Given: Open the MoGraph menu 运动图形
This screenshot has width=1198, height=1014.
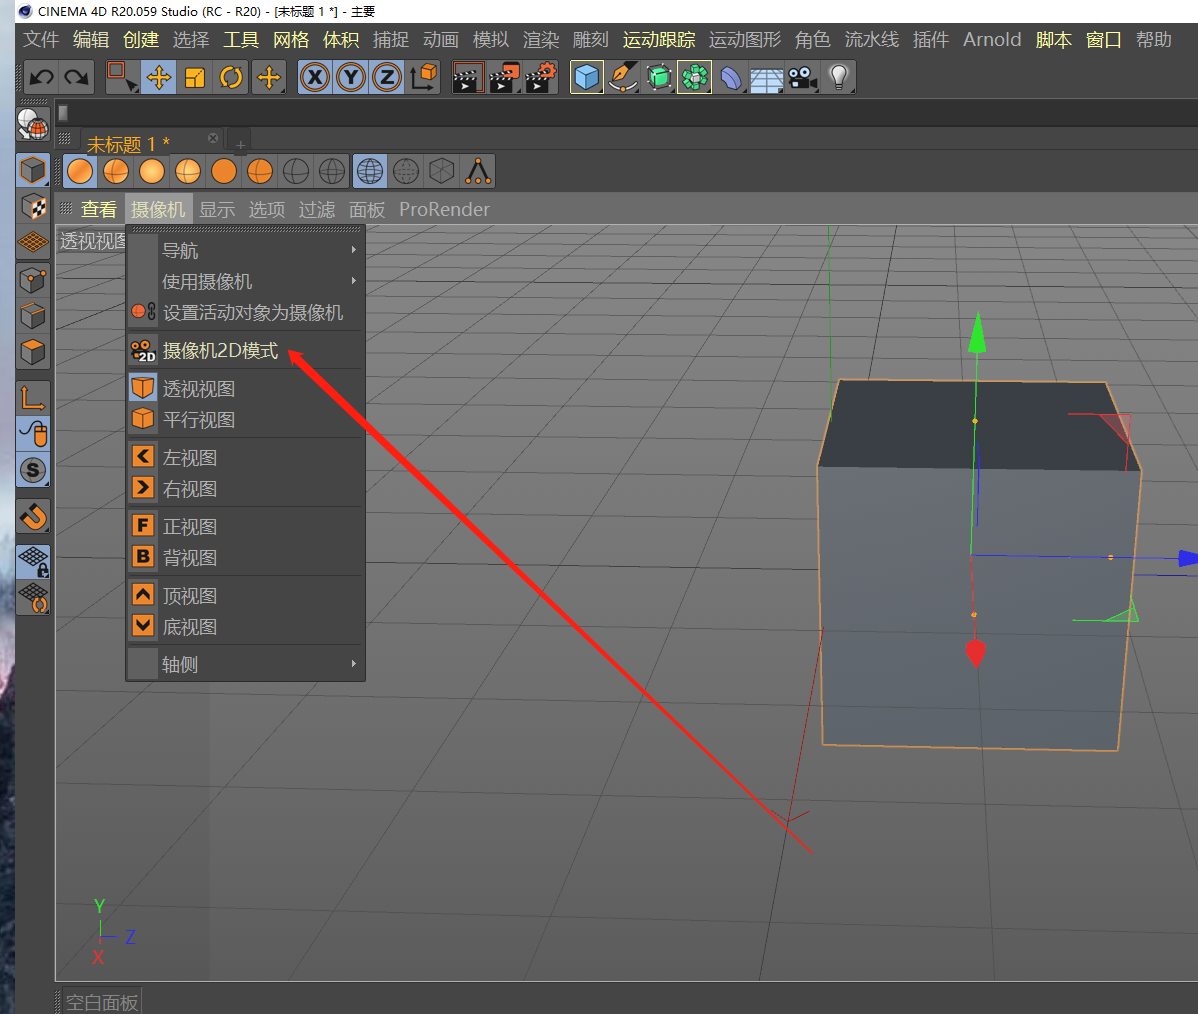Looking at the screenshot, I should click(x=745, y=40).
